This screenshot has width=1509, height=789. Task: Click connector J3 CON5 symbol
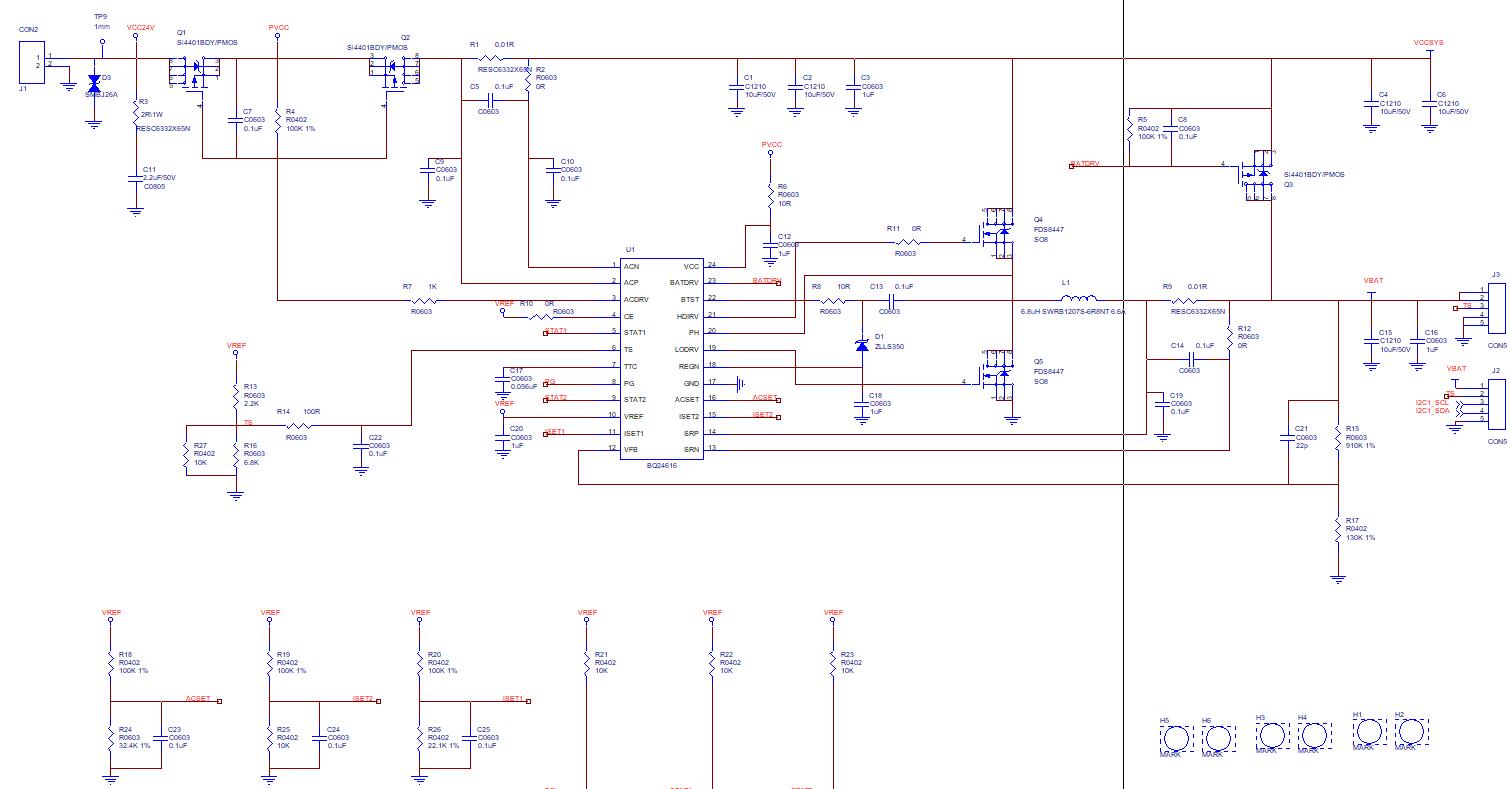[1496, 308]
